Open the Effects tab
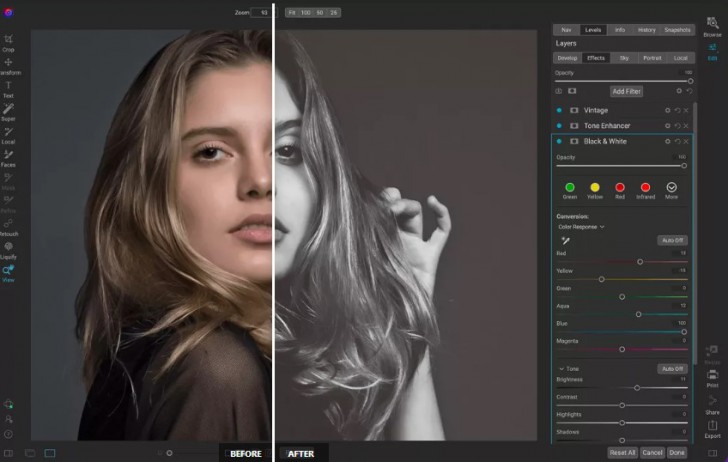 [x=596, y=58]
